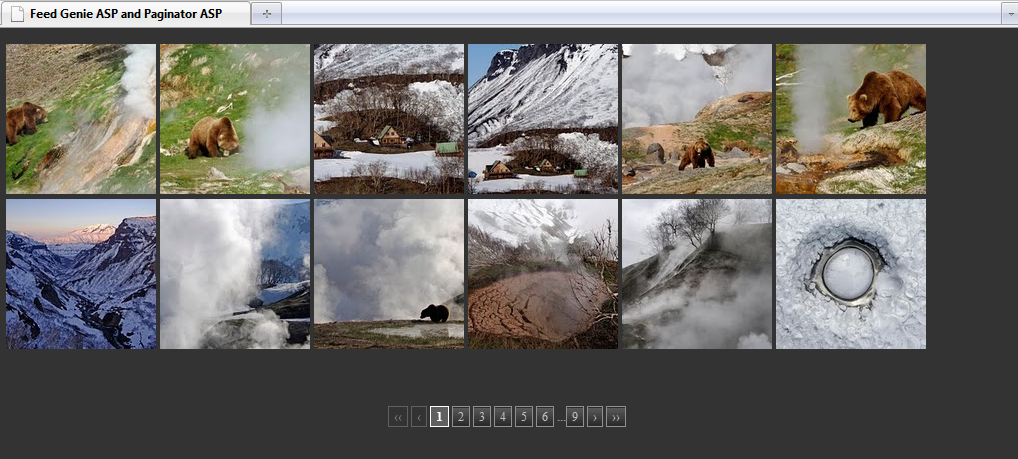Select page 1 in the paginator
The height and width of the screenshot is (459, 1018).
pyautogui.click(x=440, y=417)
